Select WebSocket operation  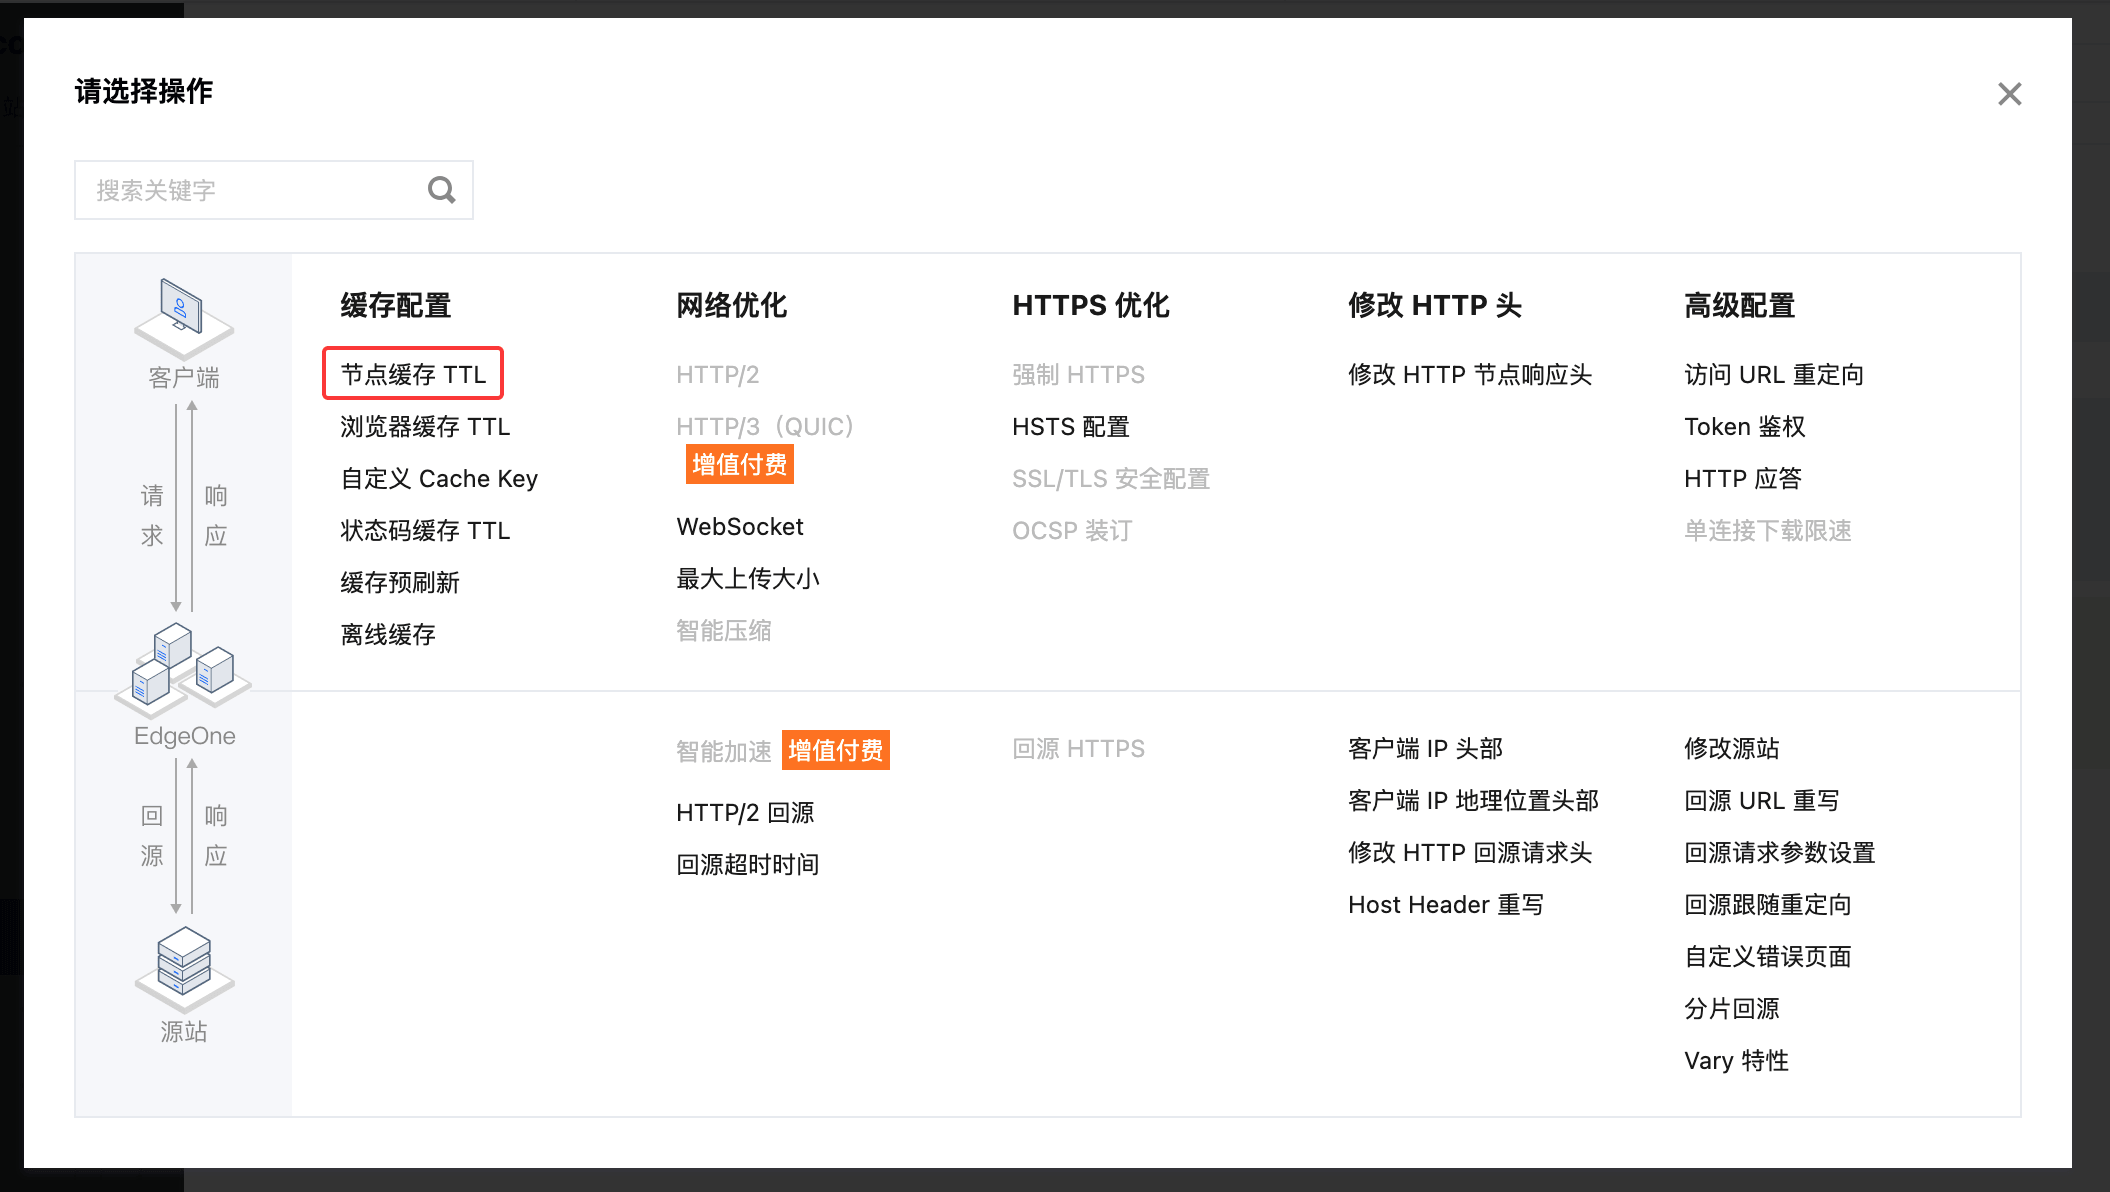(x=740, y=527)
